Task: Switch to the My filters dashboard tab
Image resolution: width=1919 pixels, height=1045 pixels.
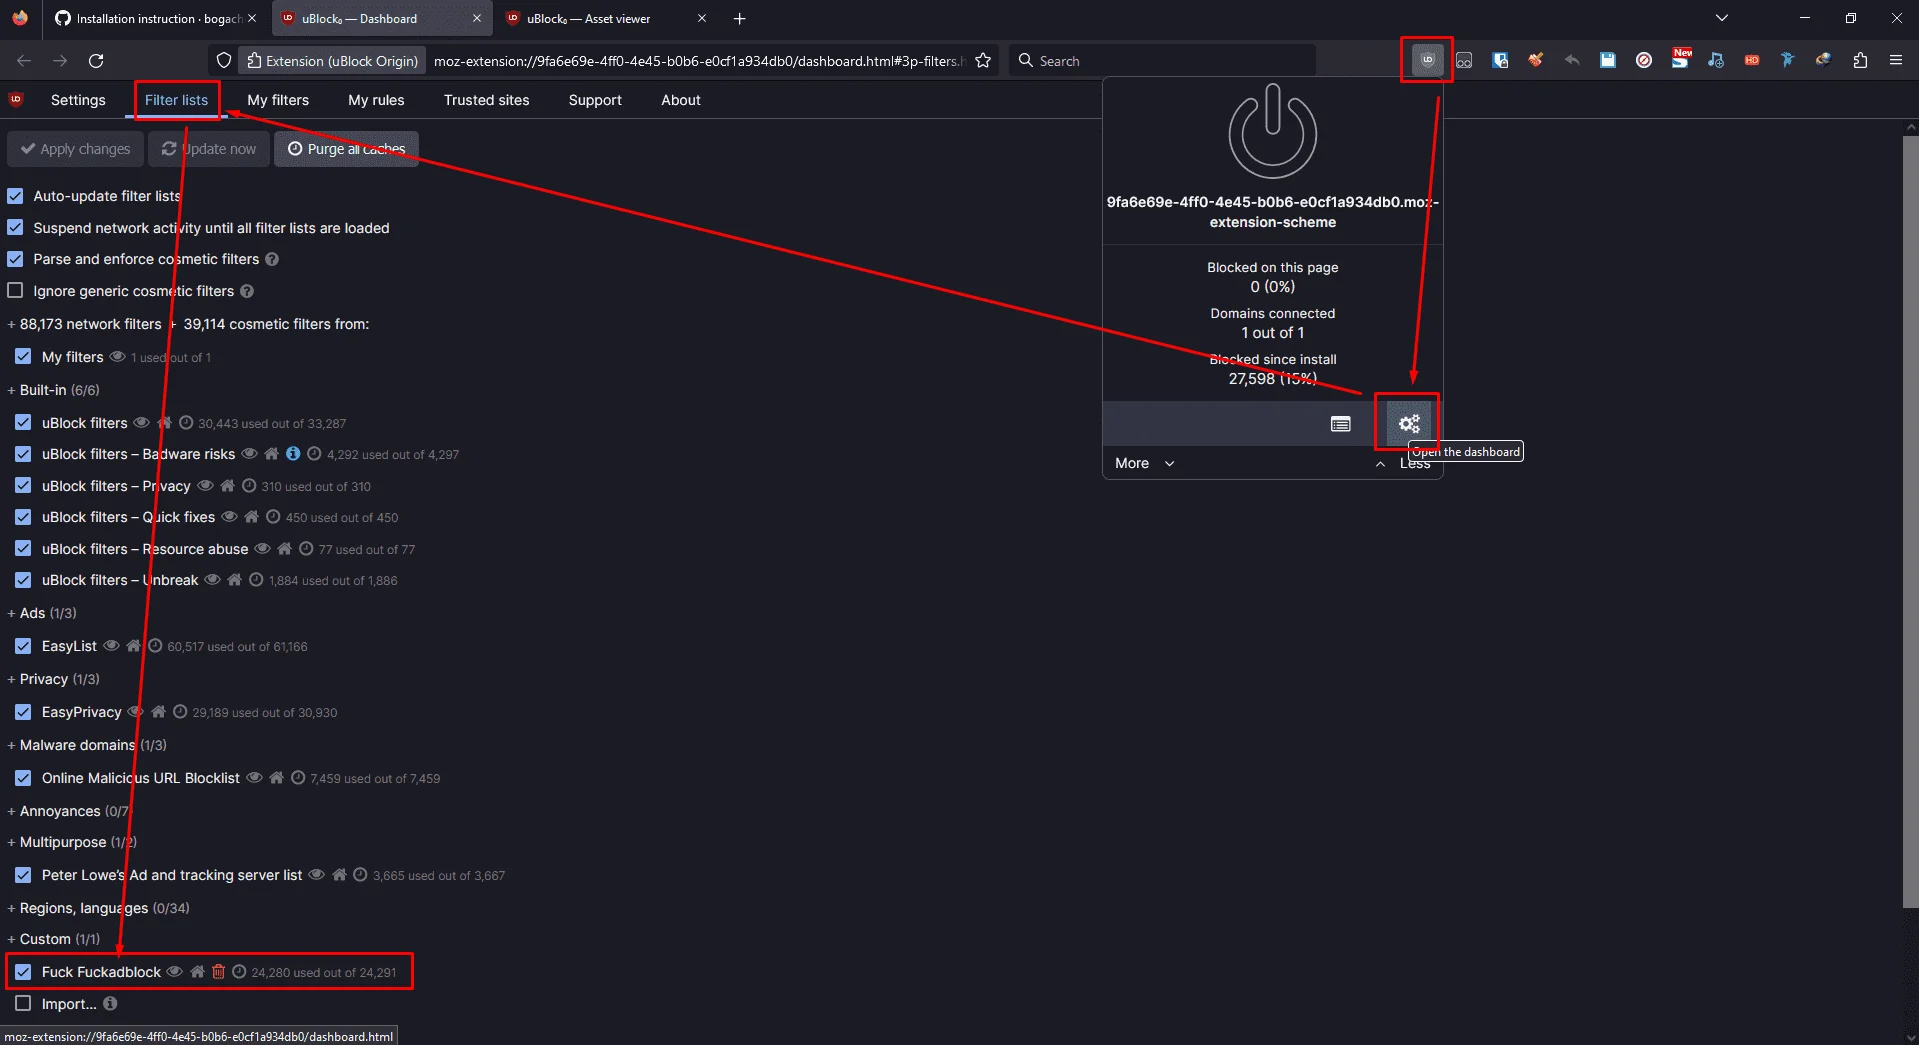Action: 278,100
